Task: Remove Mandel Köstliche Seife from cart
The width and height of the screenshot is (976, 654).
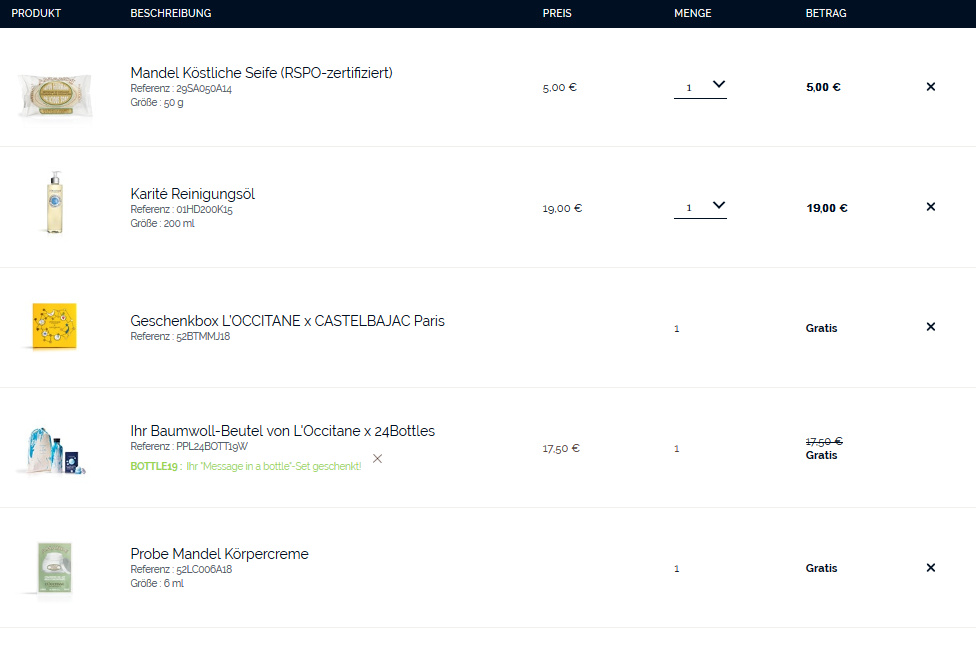Action: (931, 86)
